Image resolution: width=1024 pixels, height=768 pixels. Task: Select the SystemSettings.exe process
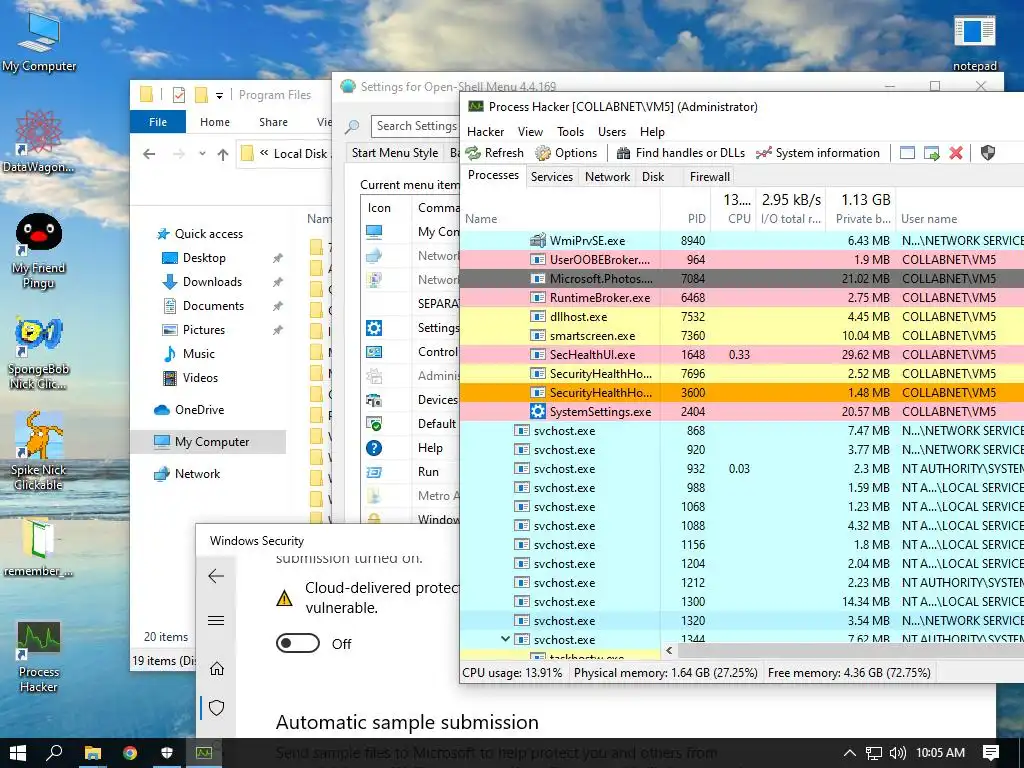click(742, 412)
